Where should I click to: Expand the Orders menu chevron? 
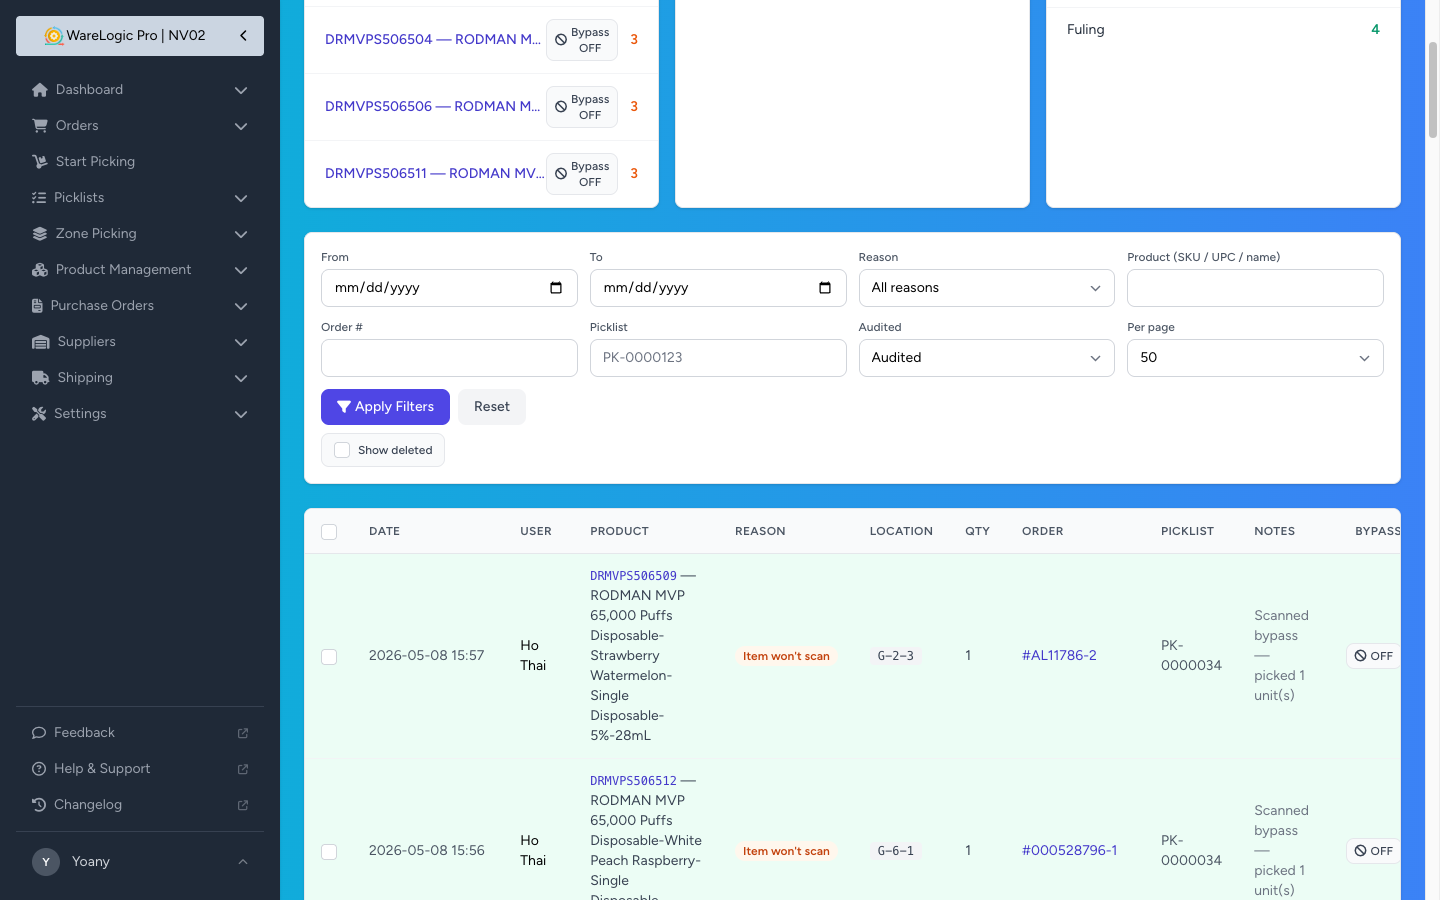(241, 126)
